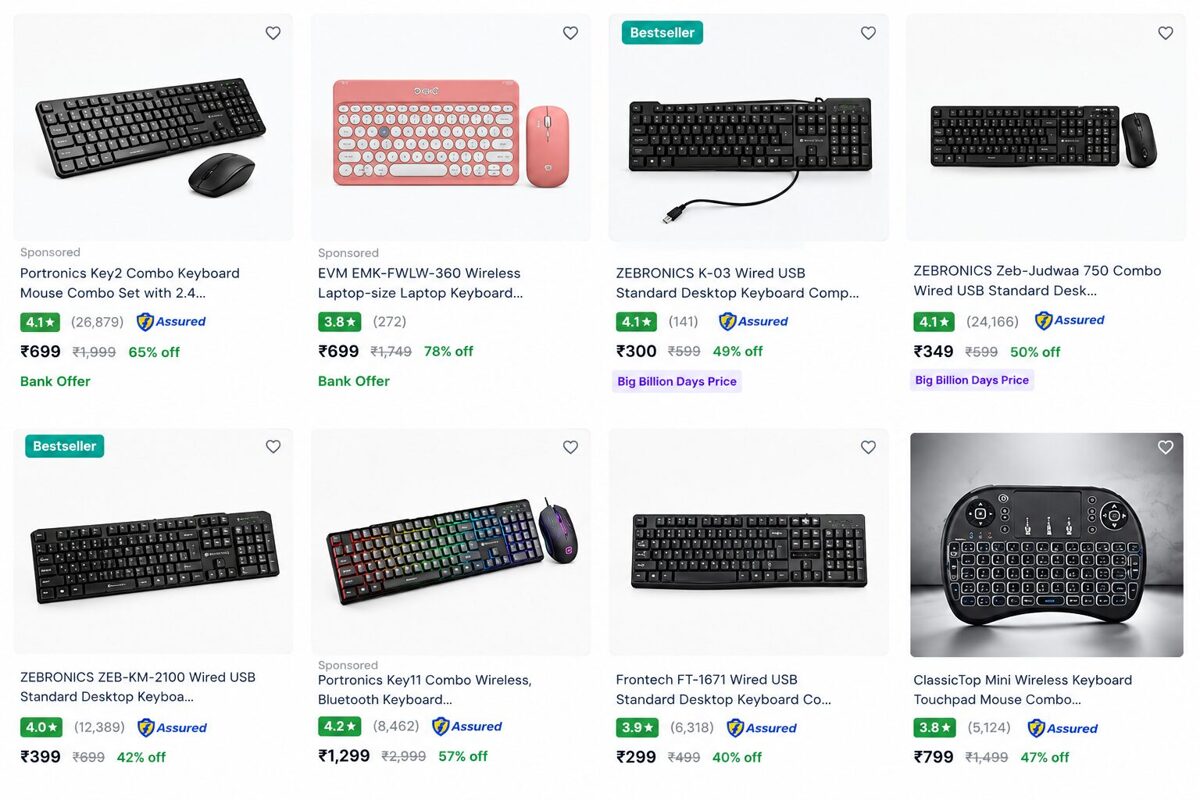Favorite the ZEBRONICS ZEB-KM-2100 with heart

click(273, 447)
